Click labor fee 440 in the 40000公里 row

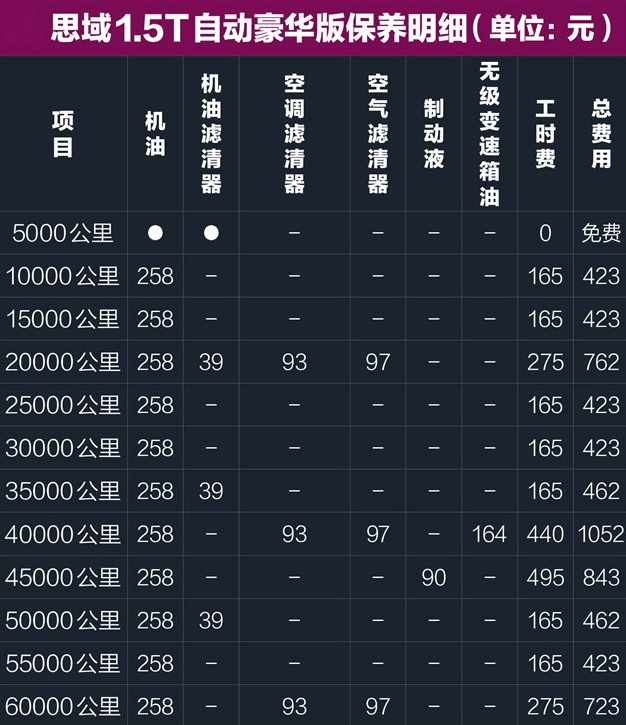tap(546, 535)
